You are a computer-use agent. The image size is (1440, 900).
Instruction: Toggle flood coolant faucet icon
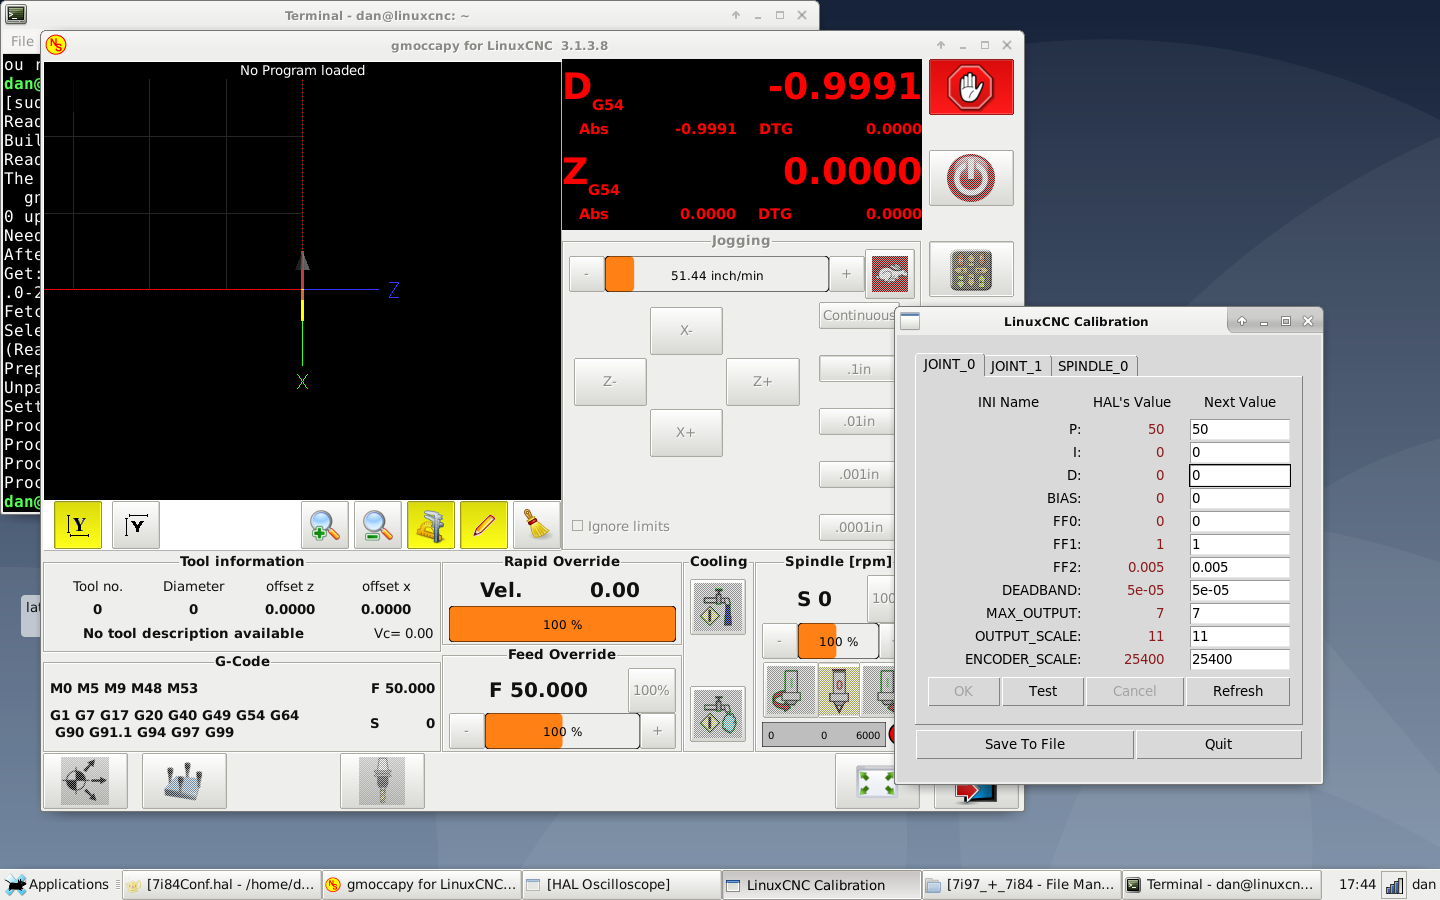pos(718,607)
